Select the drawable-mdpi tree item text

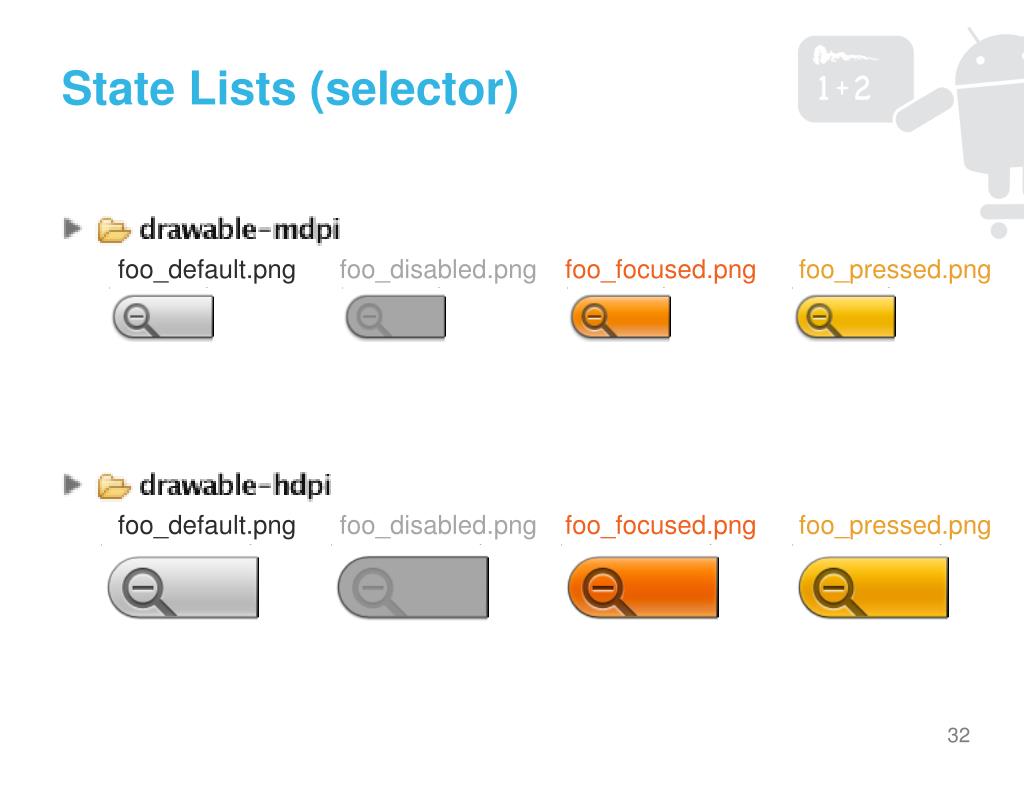click(x=240, y=230)
